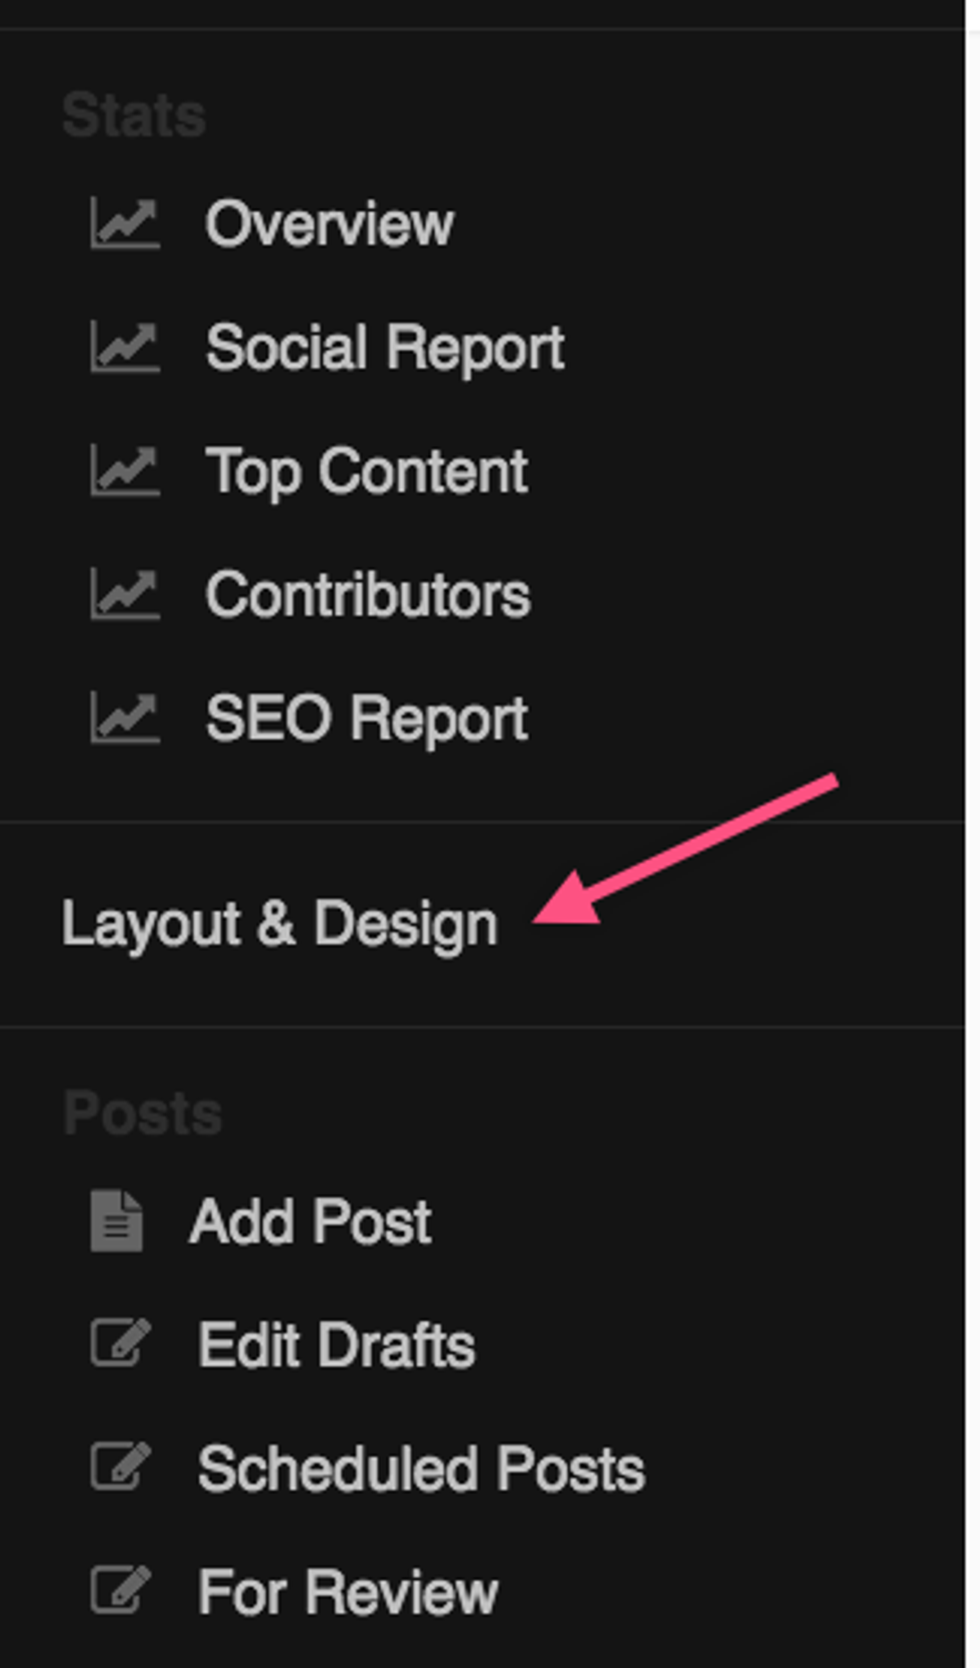Open the SEO Report
The width and height of the screenshot is (980, 1668).
pos(366,719)
